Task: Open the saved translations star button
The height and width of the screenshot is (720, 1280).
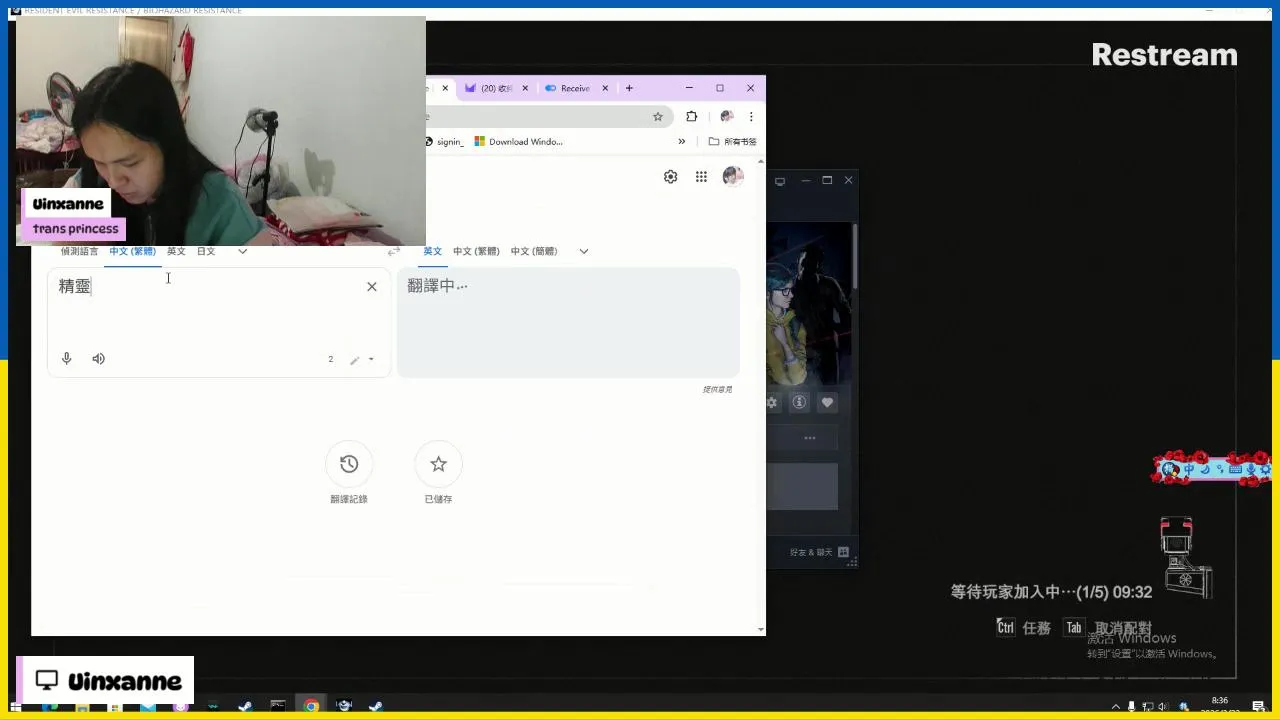Action: click(x=438, y=464)
